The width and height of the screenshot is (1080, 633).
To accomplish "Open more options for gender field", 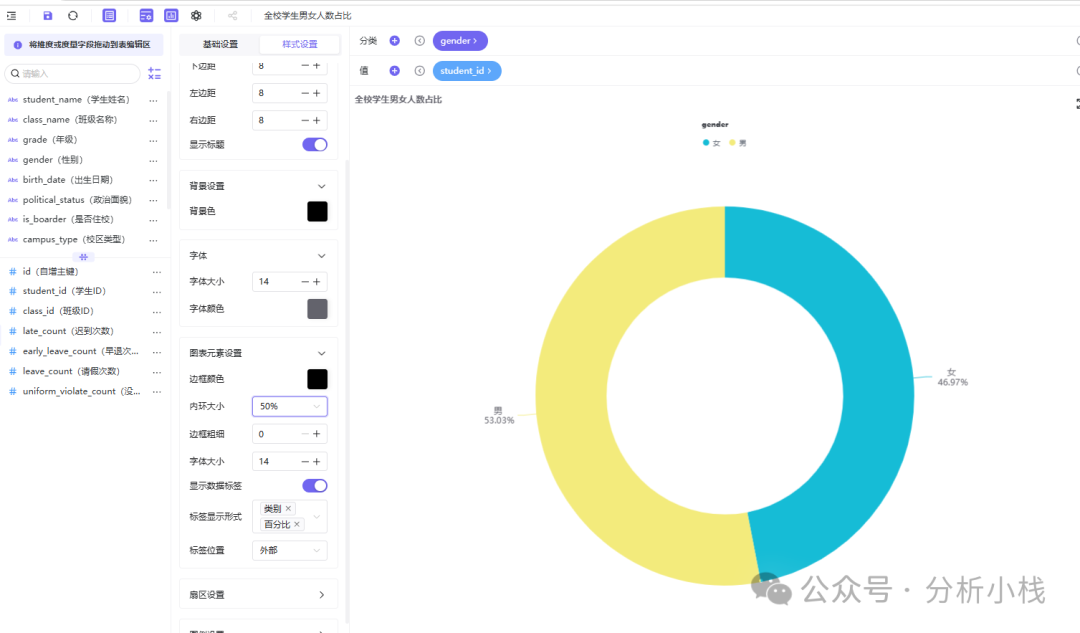I will coord(154,160).
